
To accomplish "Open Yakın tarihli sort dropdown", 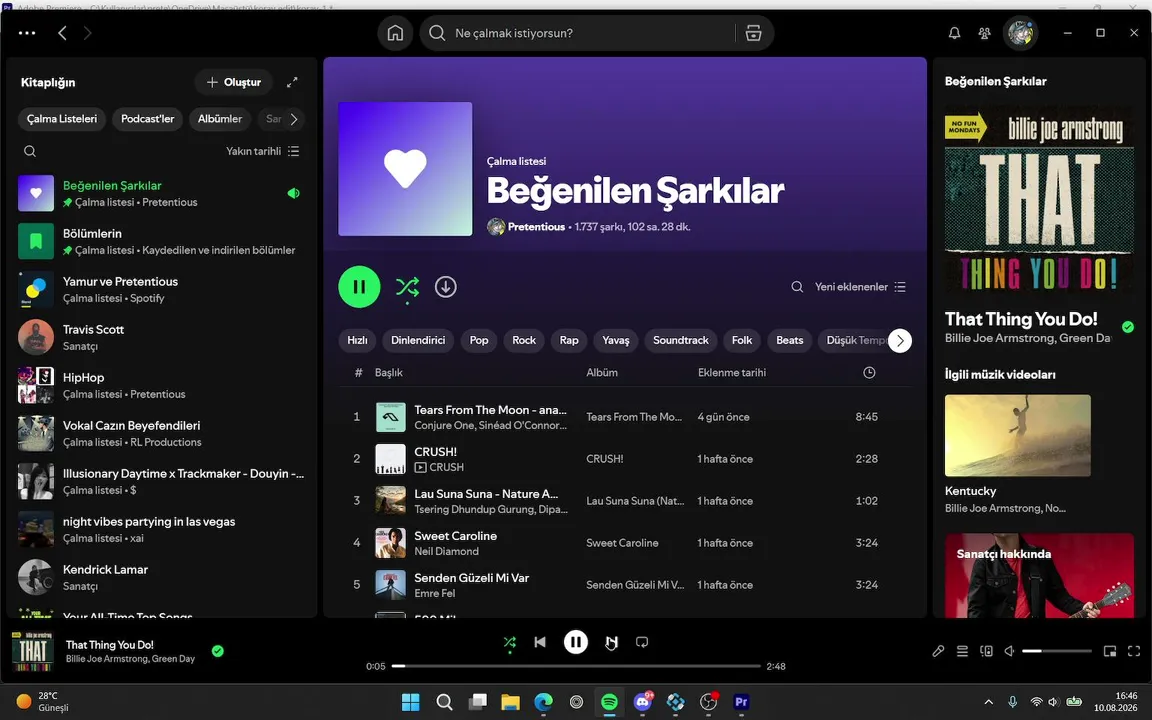I will coord(262,151).
